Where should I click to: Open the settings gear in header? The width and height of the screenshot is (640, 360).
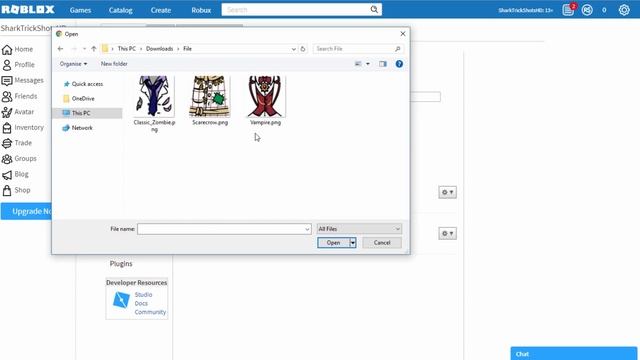point(624,10)
